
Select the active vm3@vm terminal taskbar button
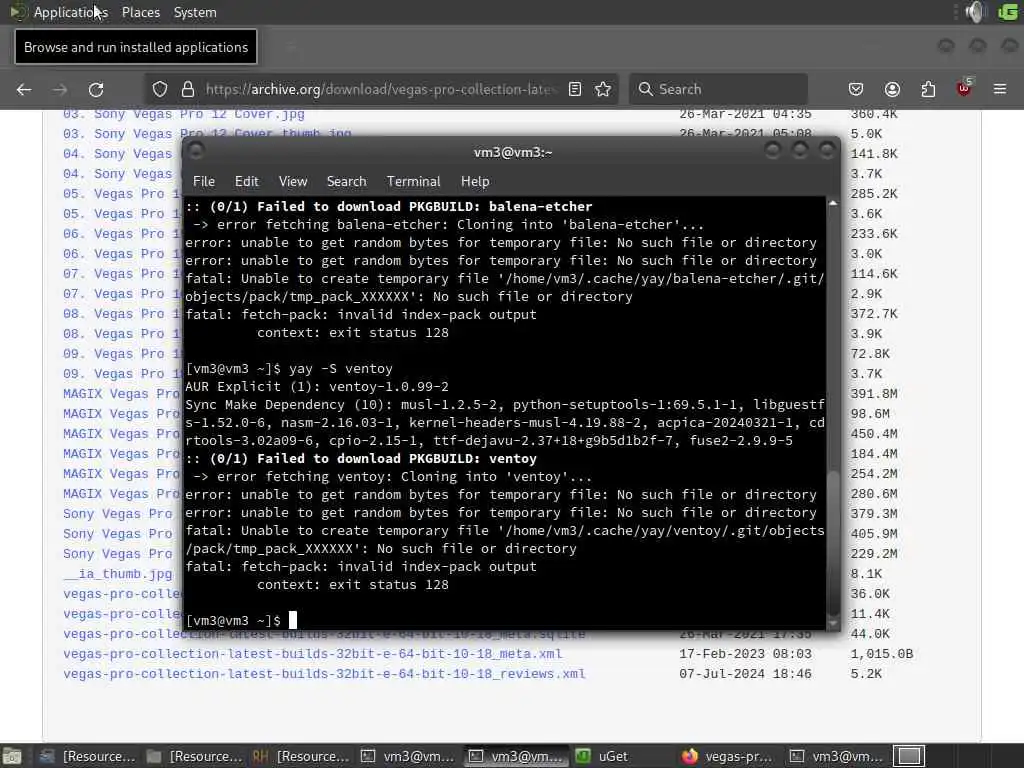517,756
